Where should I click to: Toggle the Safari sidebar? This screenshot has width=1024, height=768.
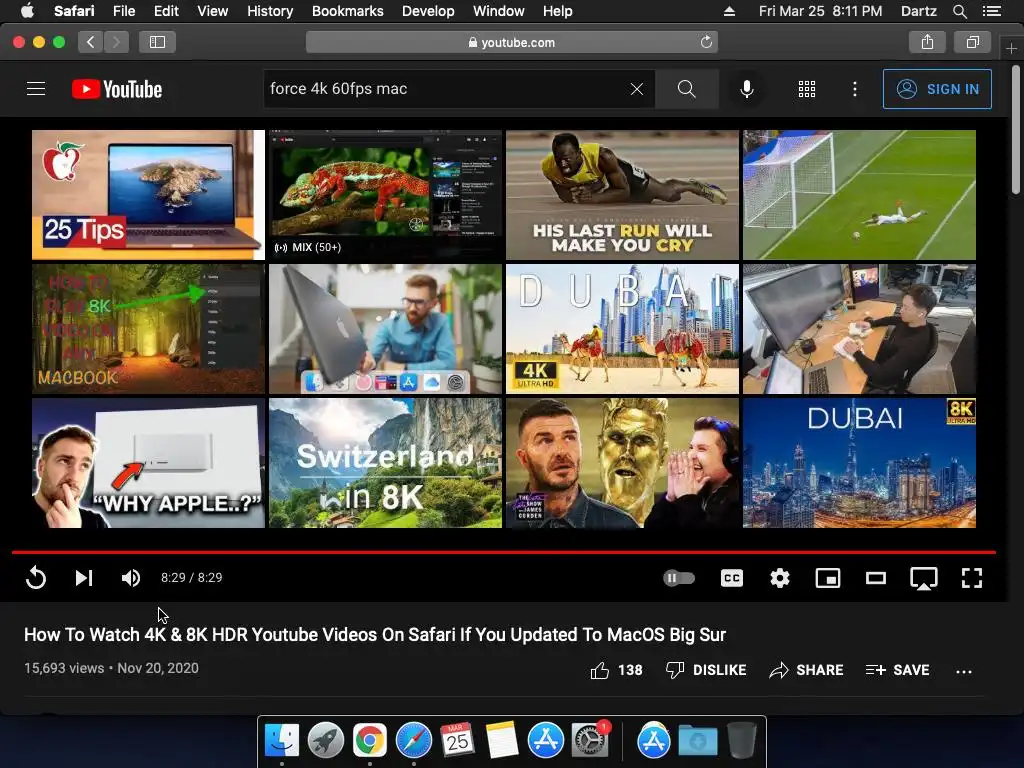coord(157,42)
